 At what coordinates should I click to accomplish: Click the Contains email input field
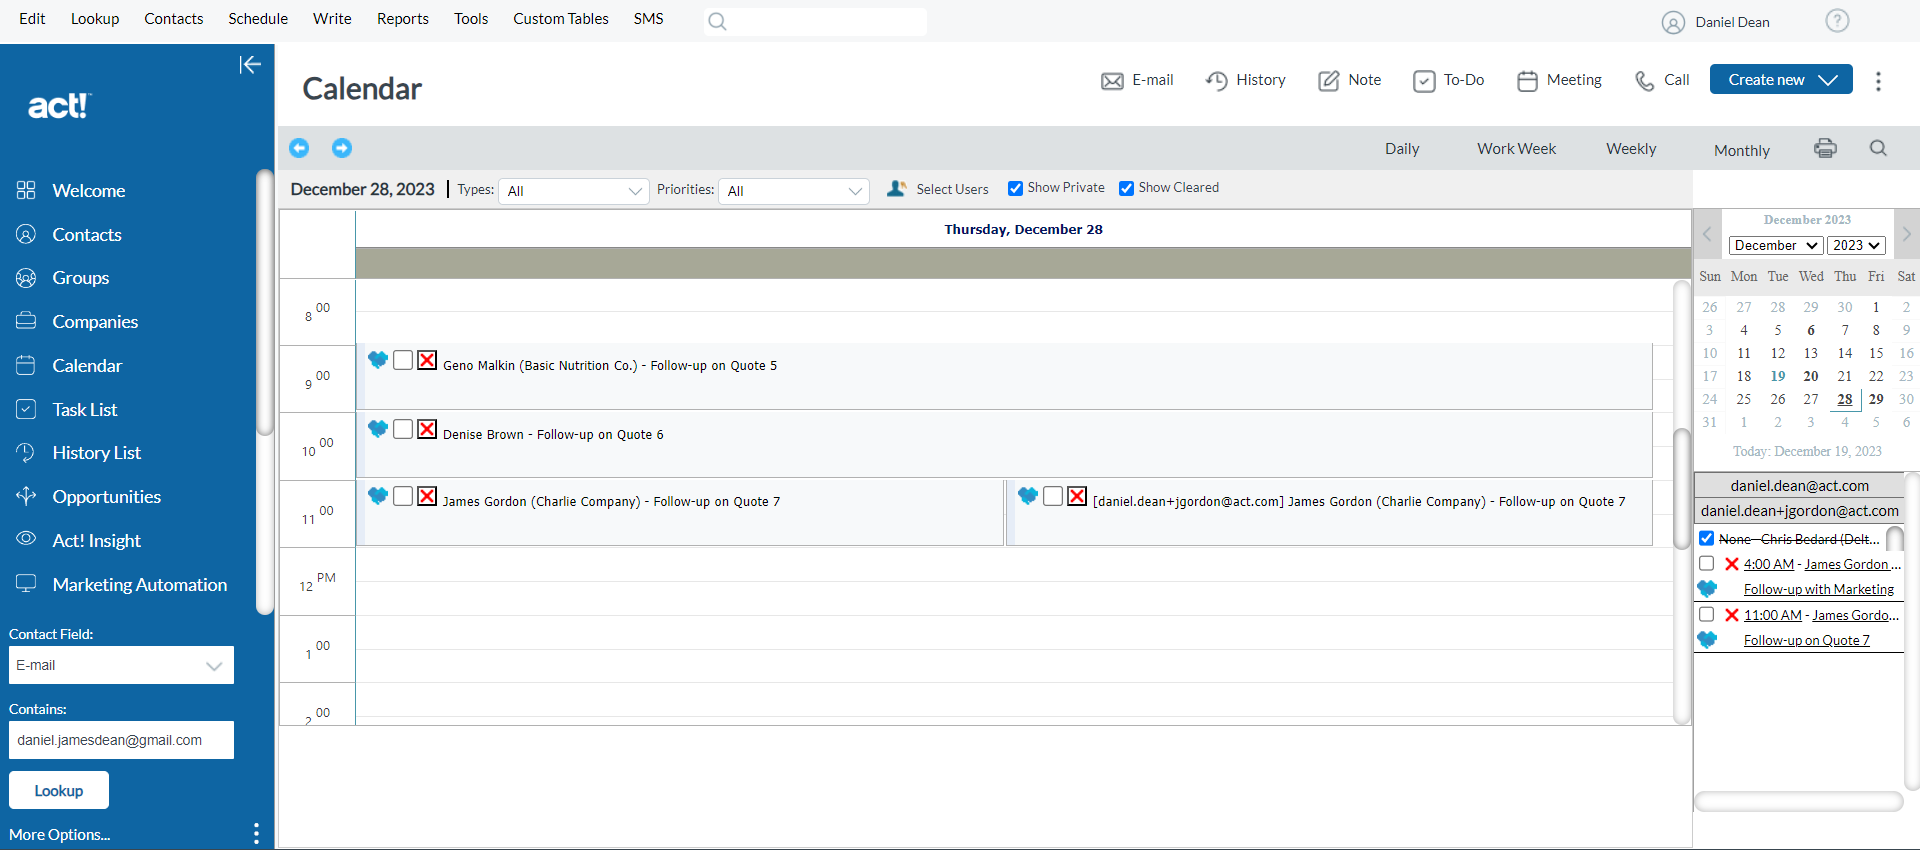click(121, 740)
